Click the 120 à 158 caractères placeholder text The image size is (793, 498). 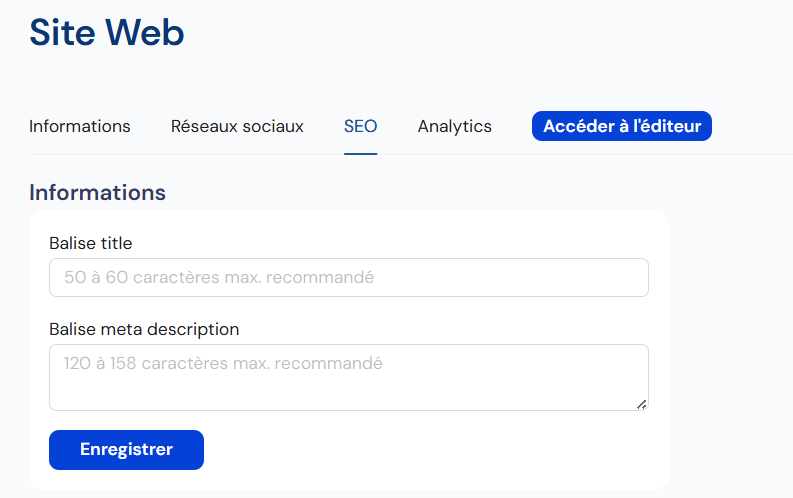point(223,363)
